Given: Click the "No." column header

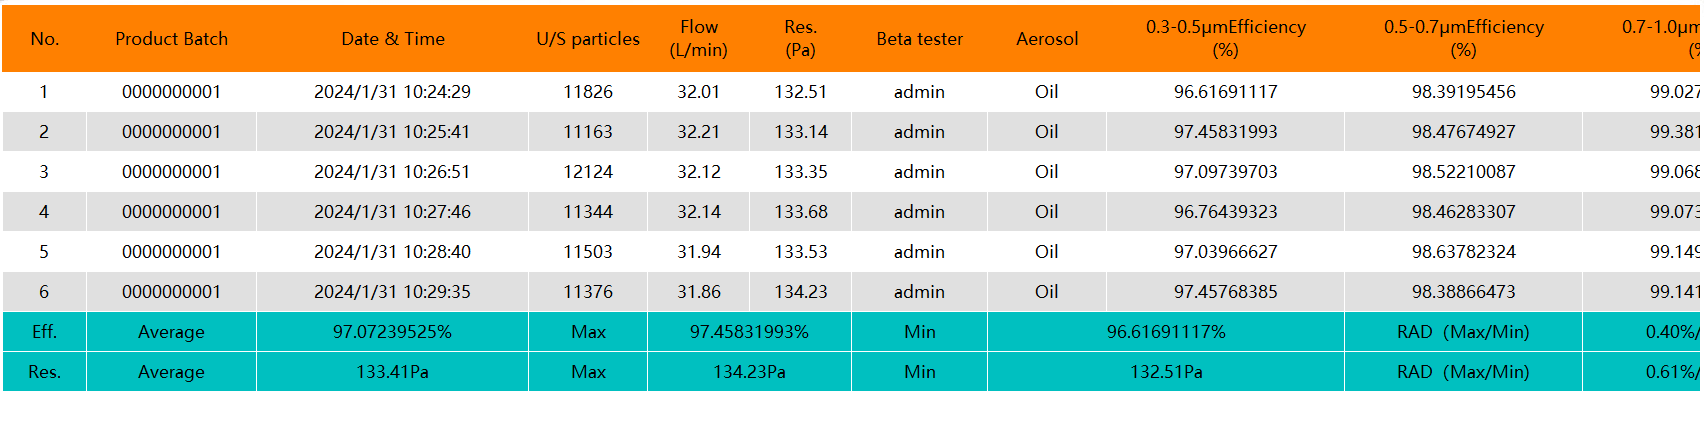Looking at the screenshot, I should 44,39.
